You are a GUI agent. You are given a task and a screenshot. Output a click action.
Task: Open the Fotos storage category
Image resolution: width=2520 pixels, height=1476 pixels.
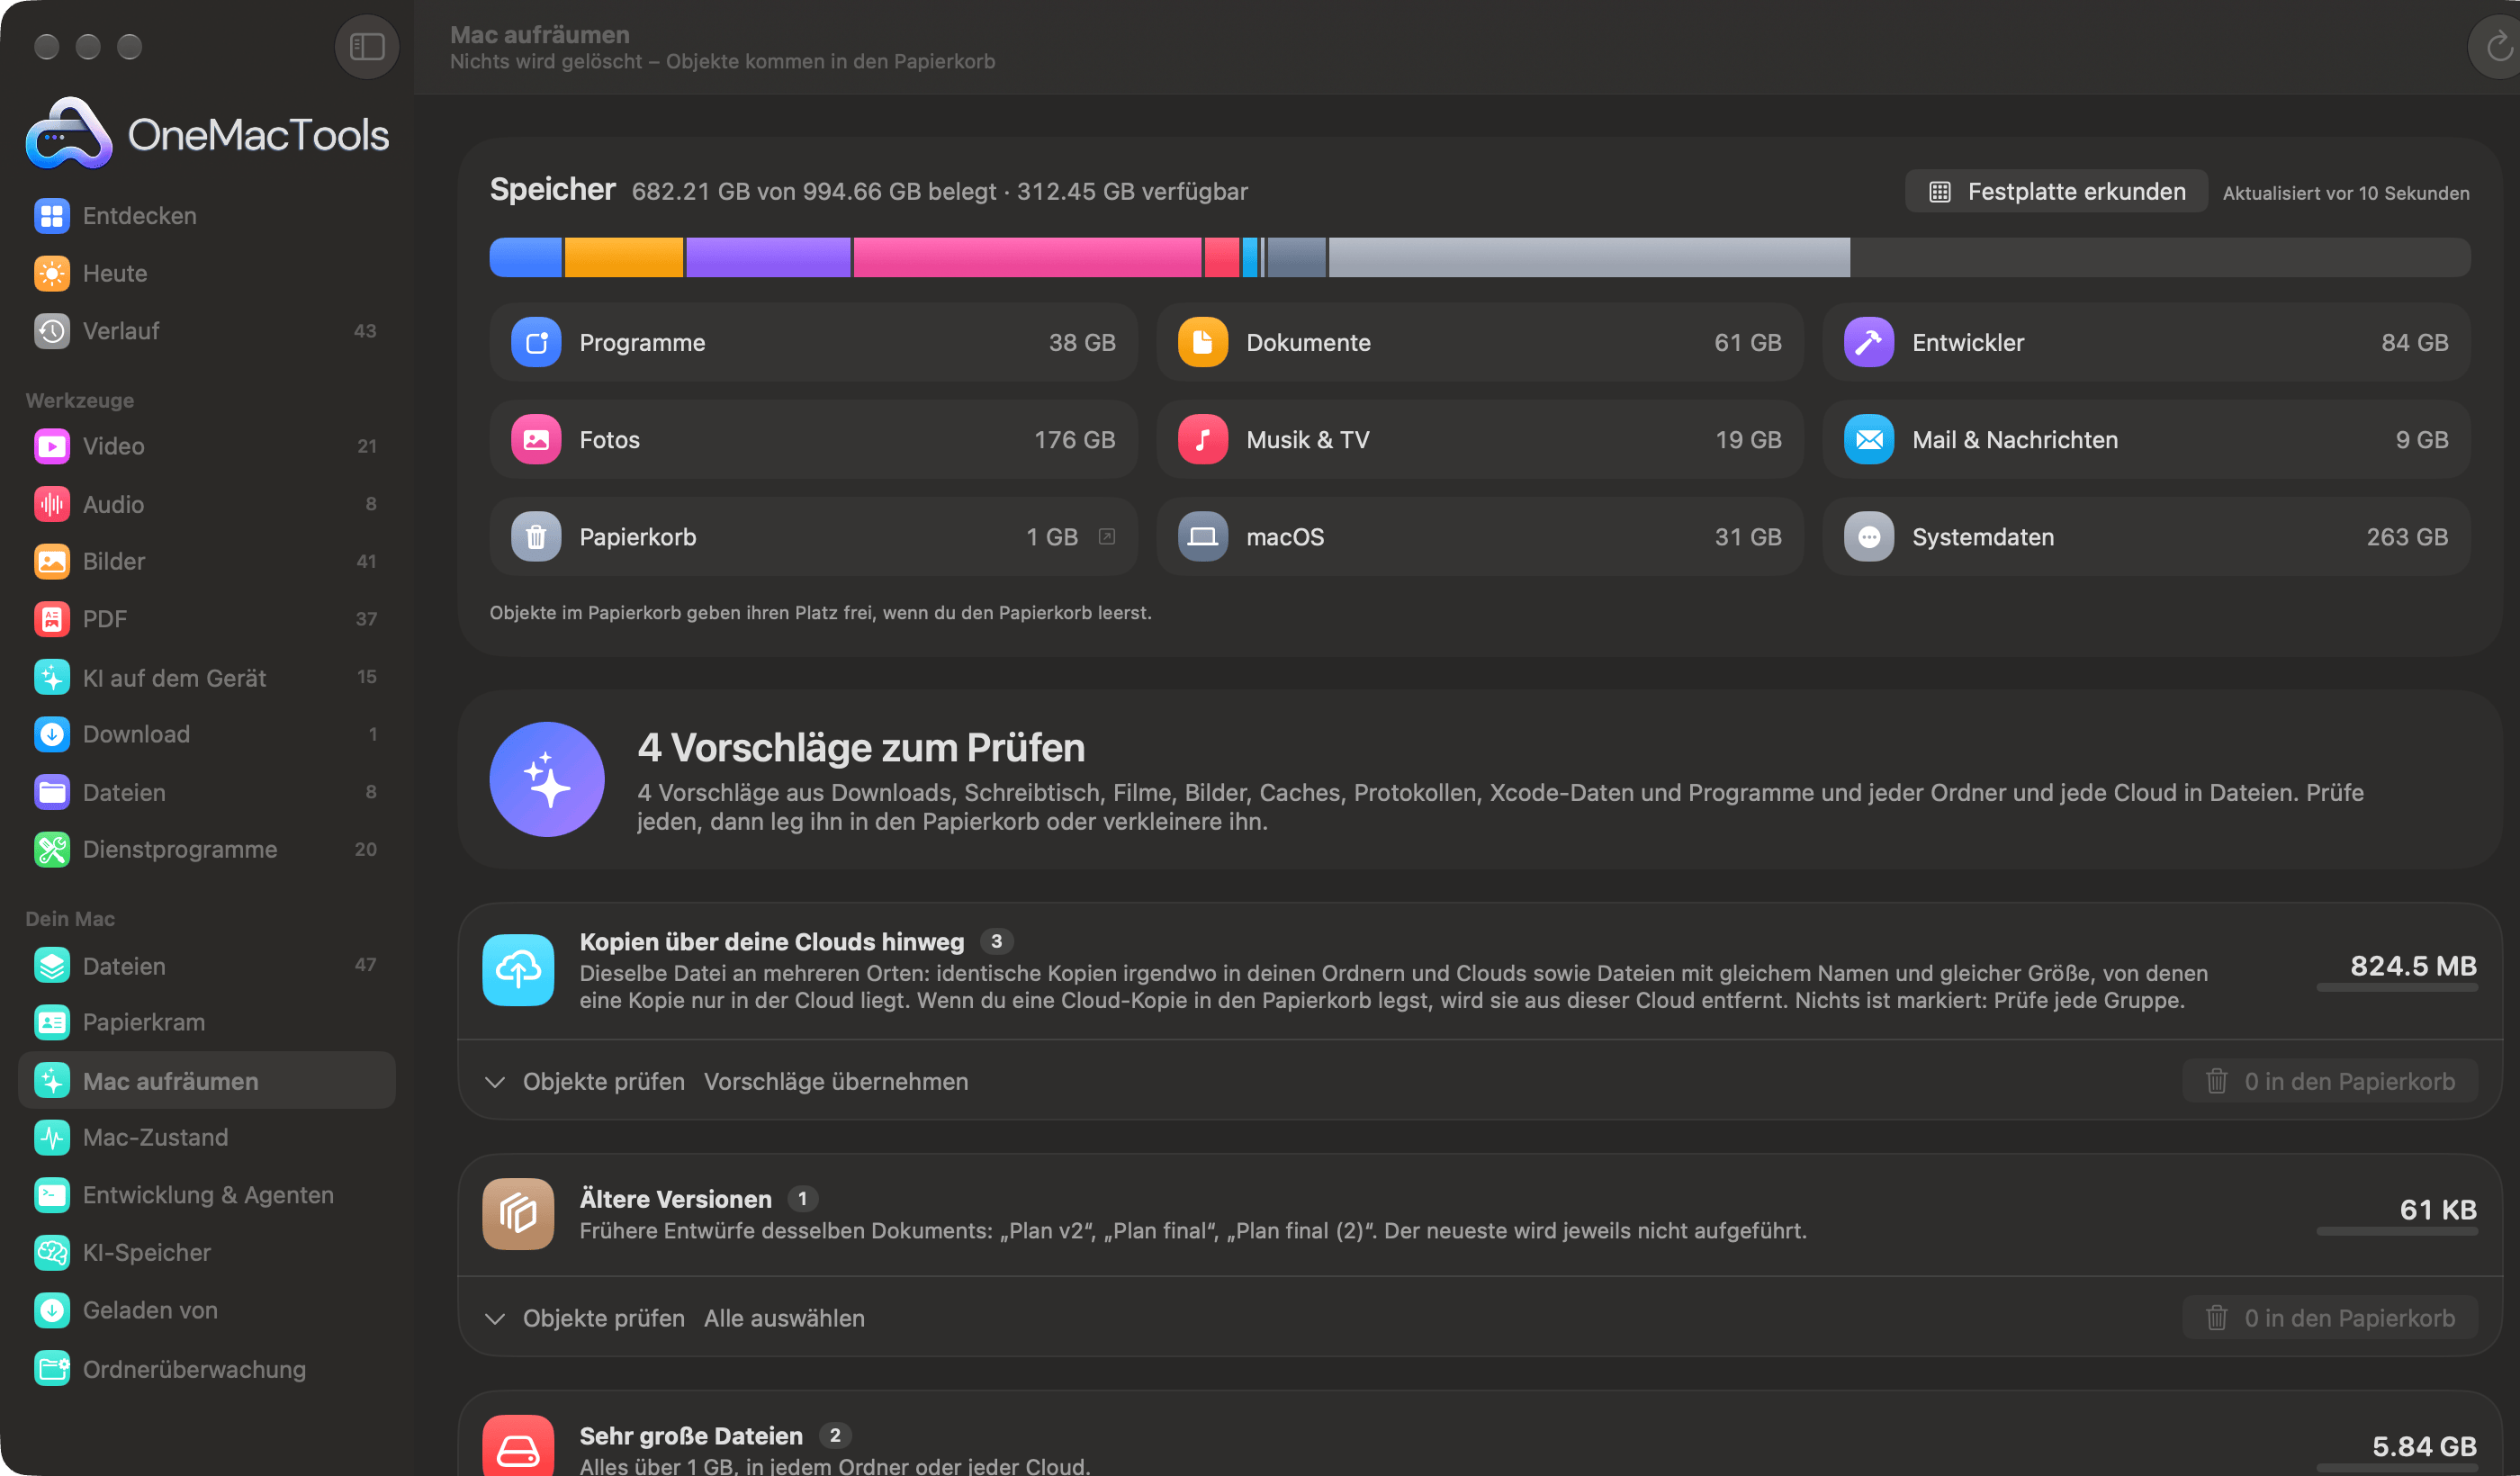click(813, 440)
